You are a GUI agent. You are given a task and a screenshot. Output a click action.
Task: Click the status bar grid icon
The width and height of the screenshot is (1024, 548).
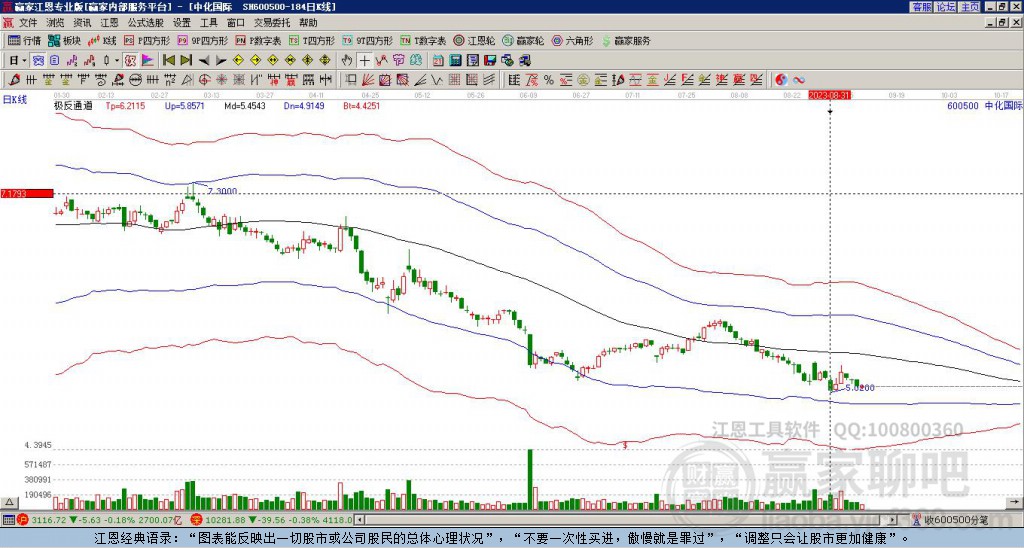[x=8, y=520]
